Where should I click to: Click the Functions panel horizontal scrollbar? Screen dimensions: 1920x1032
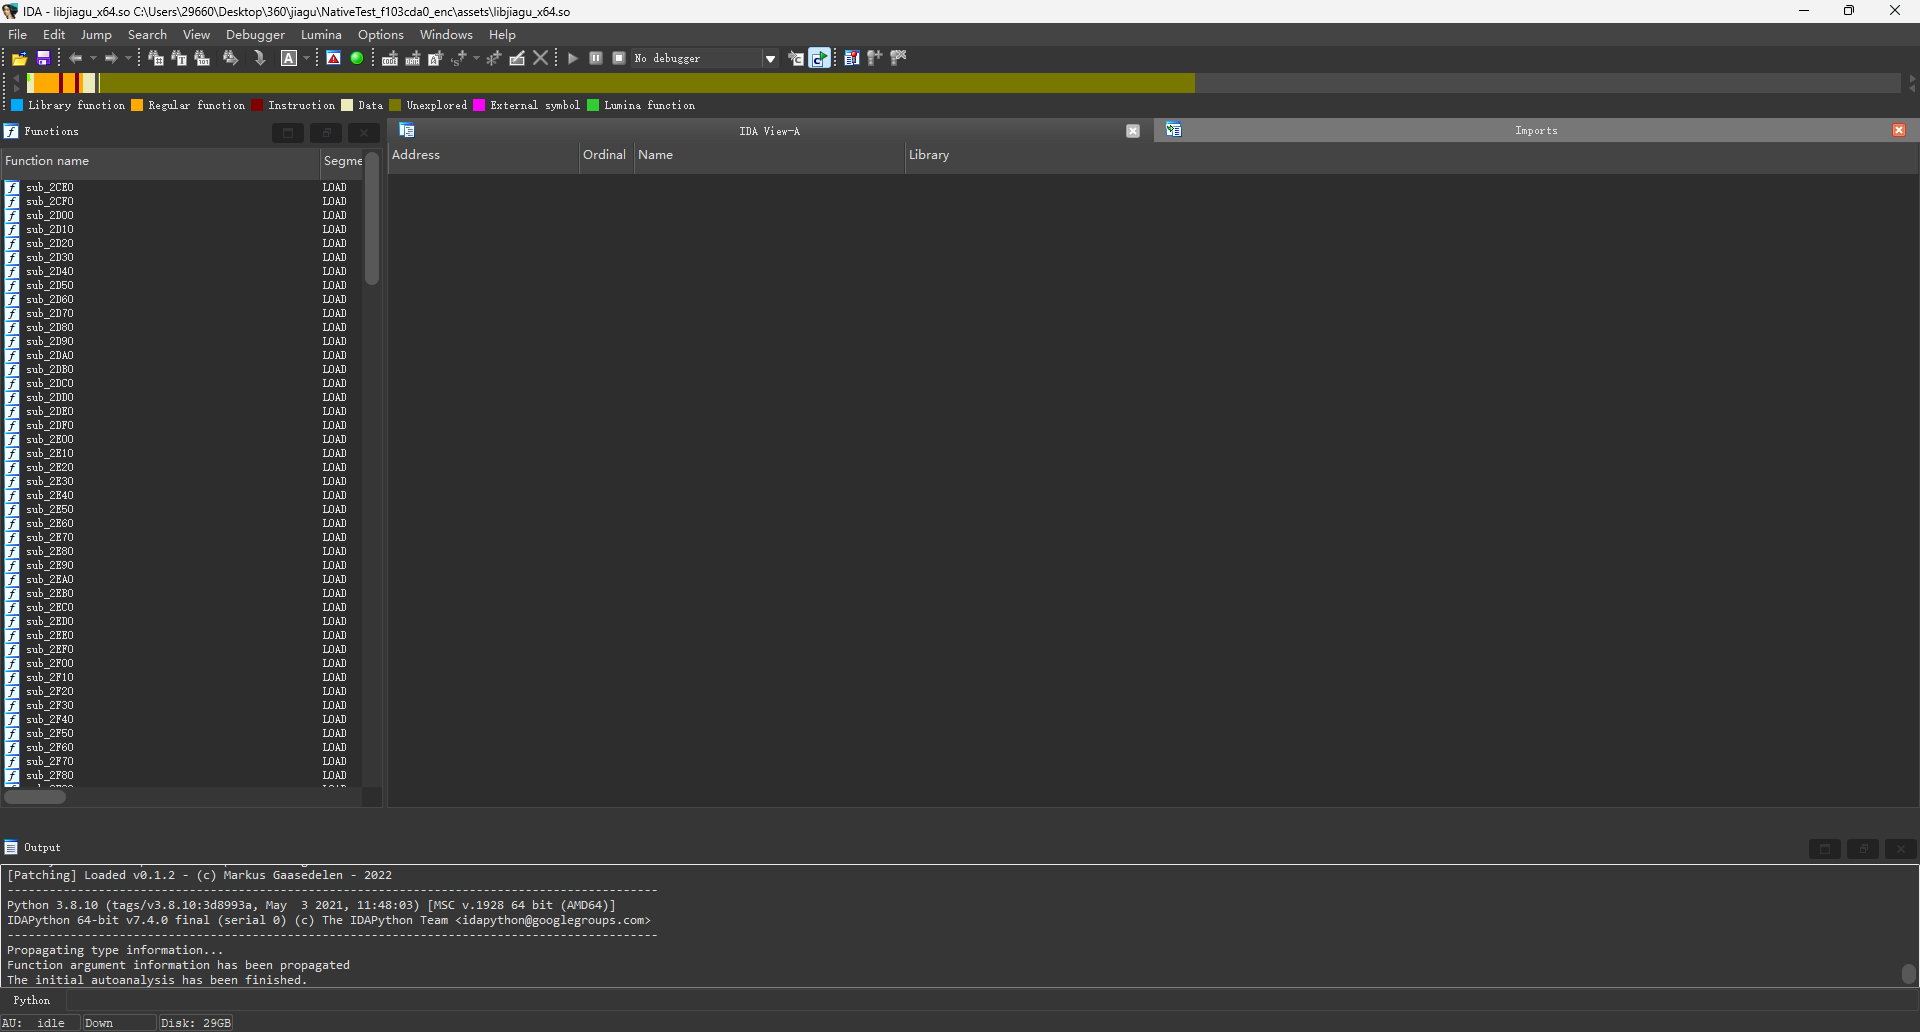click(x=35, y=797)
